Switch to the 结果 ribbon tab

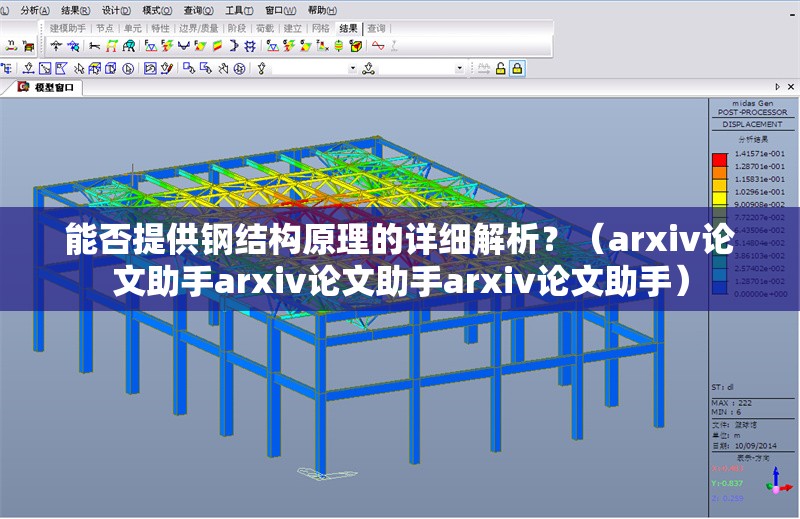coord(348,29)
